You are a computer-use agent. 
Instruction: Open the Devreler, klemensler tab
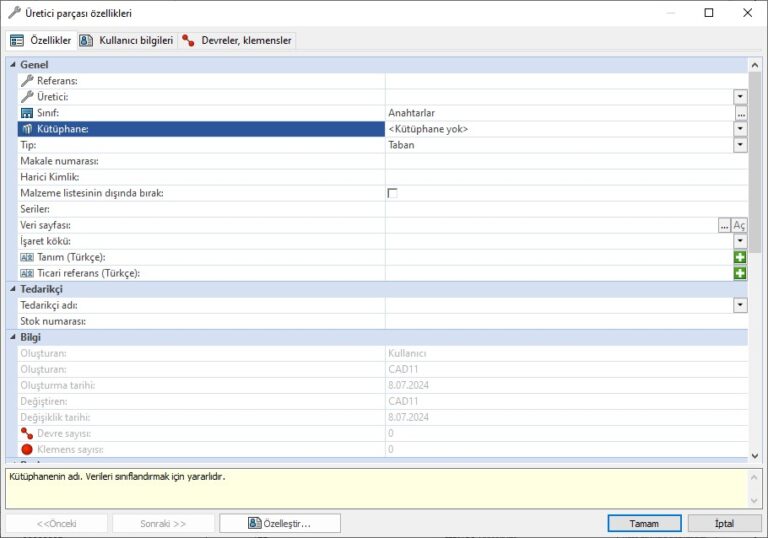[x=237, y=40]
